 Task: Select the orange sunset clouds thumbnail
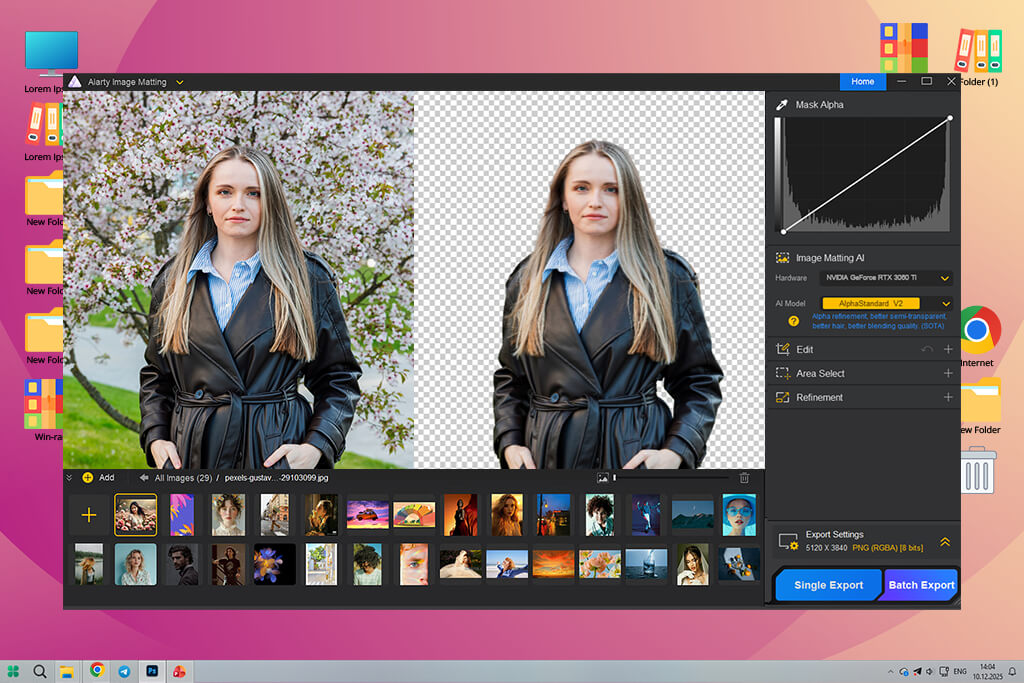[x=553, y=564]
